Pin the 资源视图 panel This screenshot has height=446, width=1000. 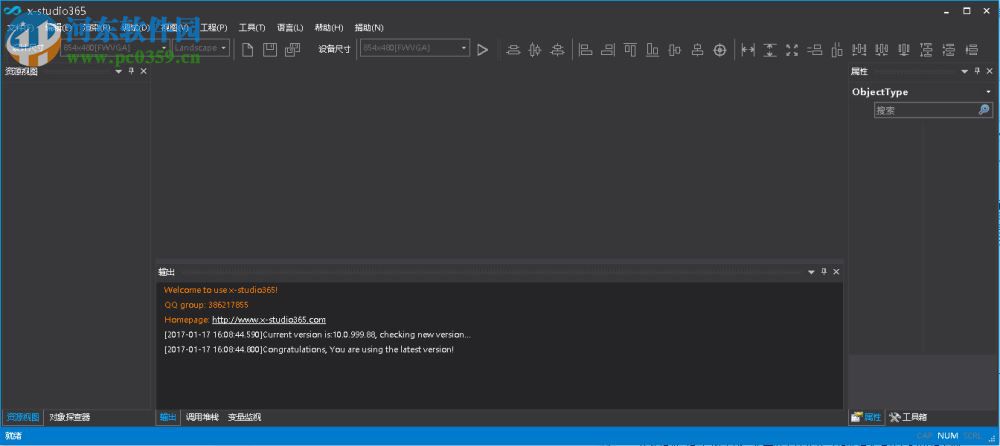131,71
